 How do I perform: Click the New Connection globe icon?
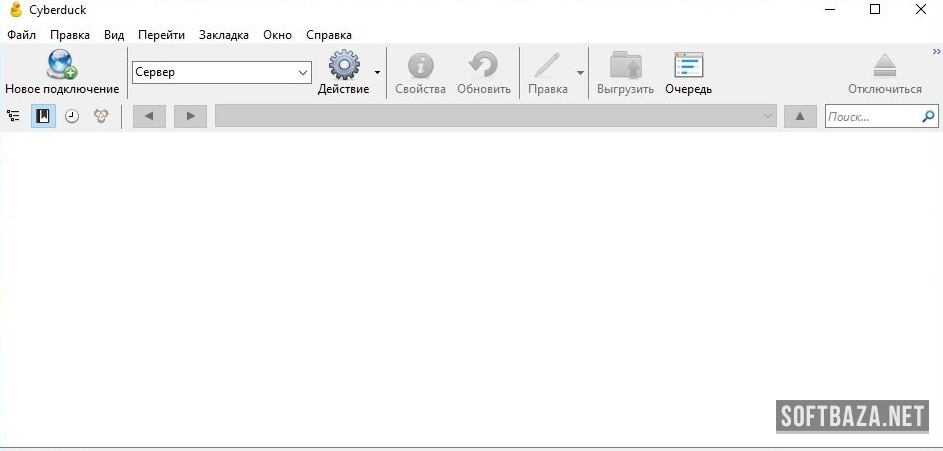[61, 66]
